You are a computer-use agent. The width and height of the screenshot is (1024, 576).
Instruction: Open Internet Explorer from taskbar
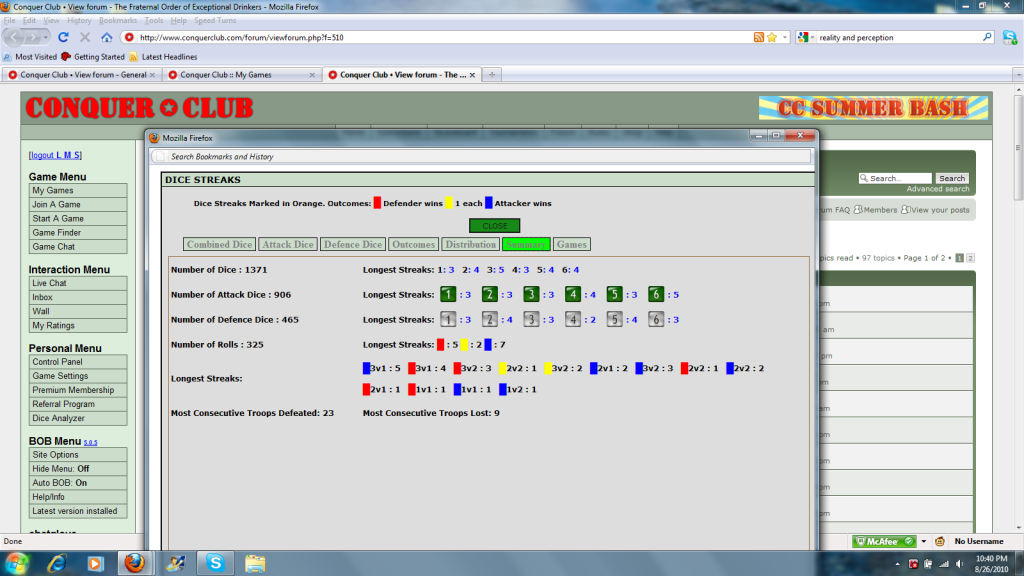57,563
